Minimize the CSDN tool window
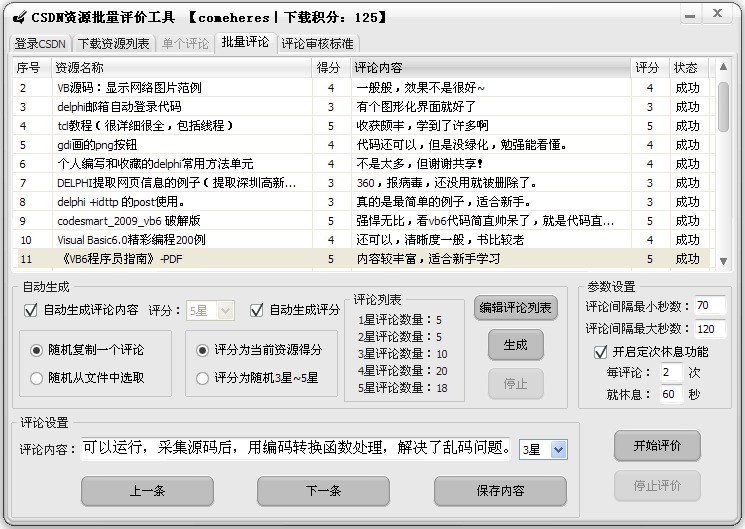Image resolution: width=745 pixels, height=529 pixels. pyautogui.click(x=690, y=16)
